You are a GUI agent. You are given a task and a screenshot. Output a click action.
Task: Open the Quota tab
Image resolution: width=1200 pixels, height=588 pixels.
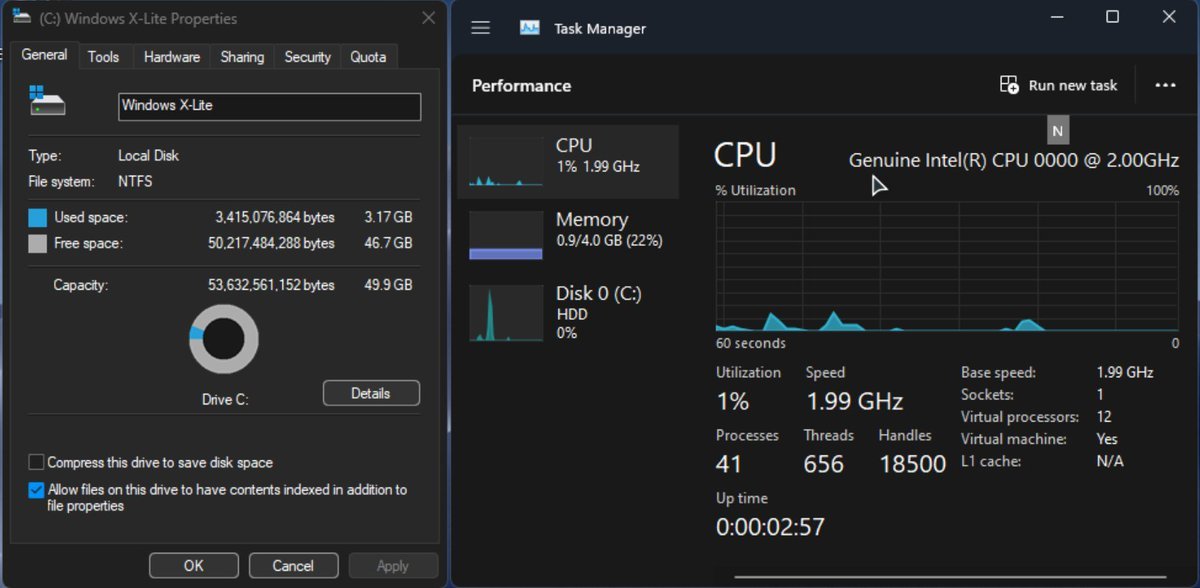(x=368, y=57)
